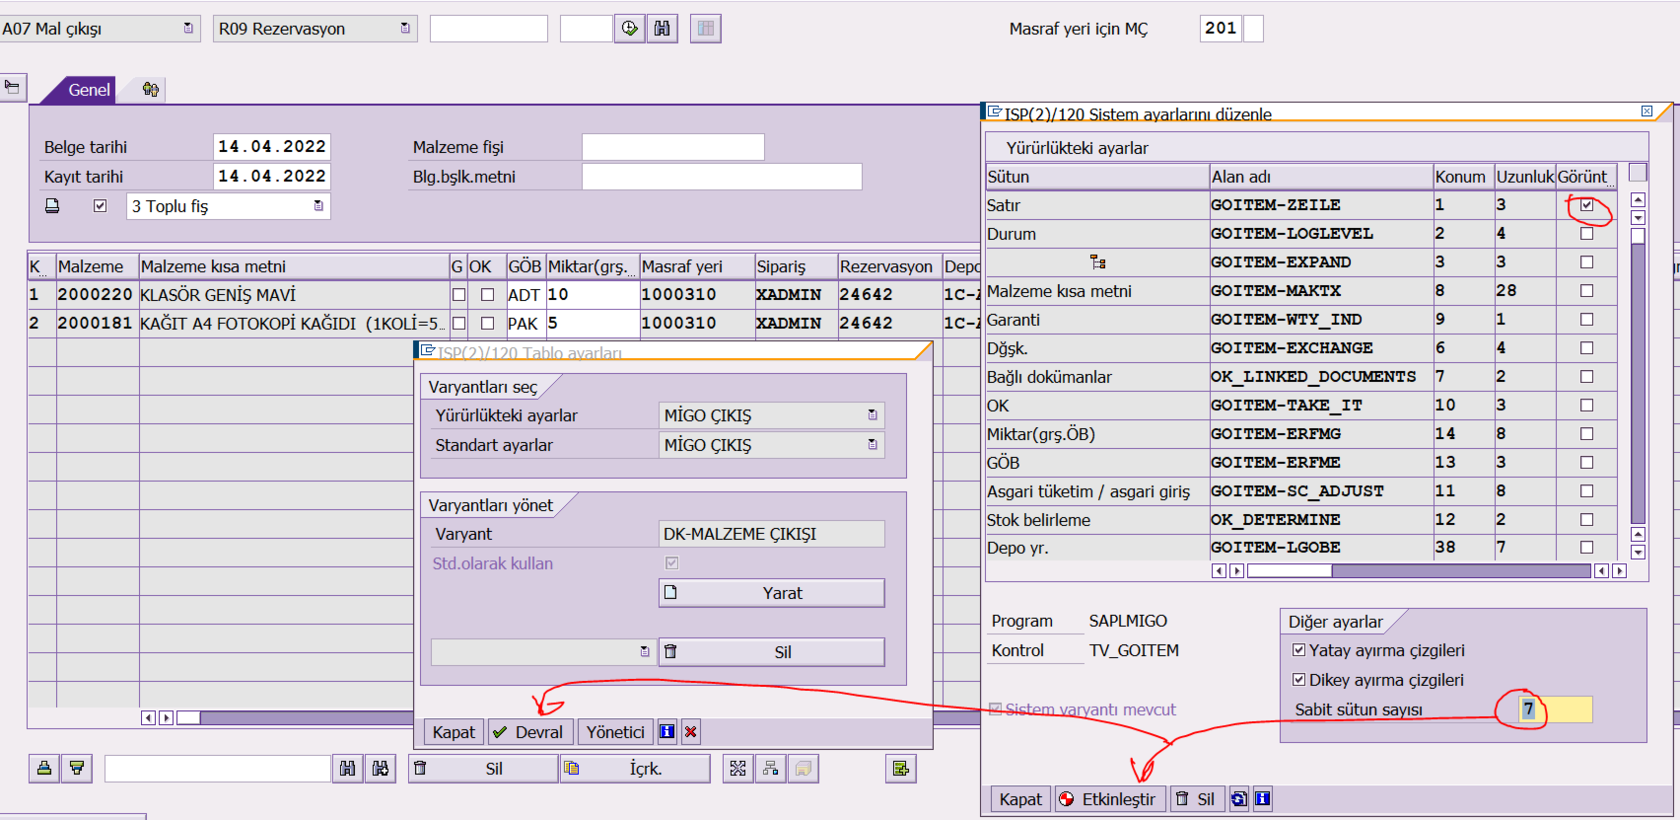
Task: Check the Görünt checkbox for Malzeme kısa metni
Action: click(1586, 291)
